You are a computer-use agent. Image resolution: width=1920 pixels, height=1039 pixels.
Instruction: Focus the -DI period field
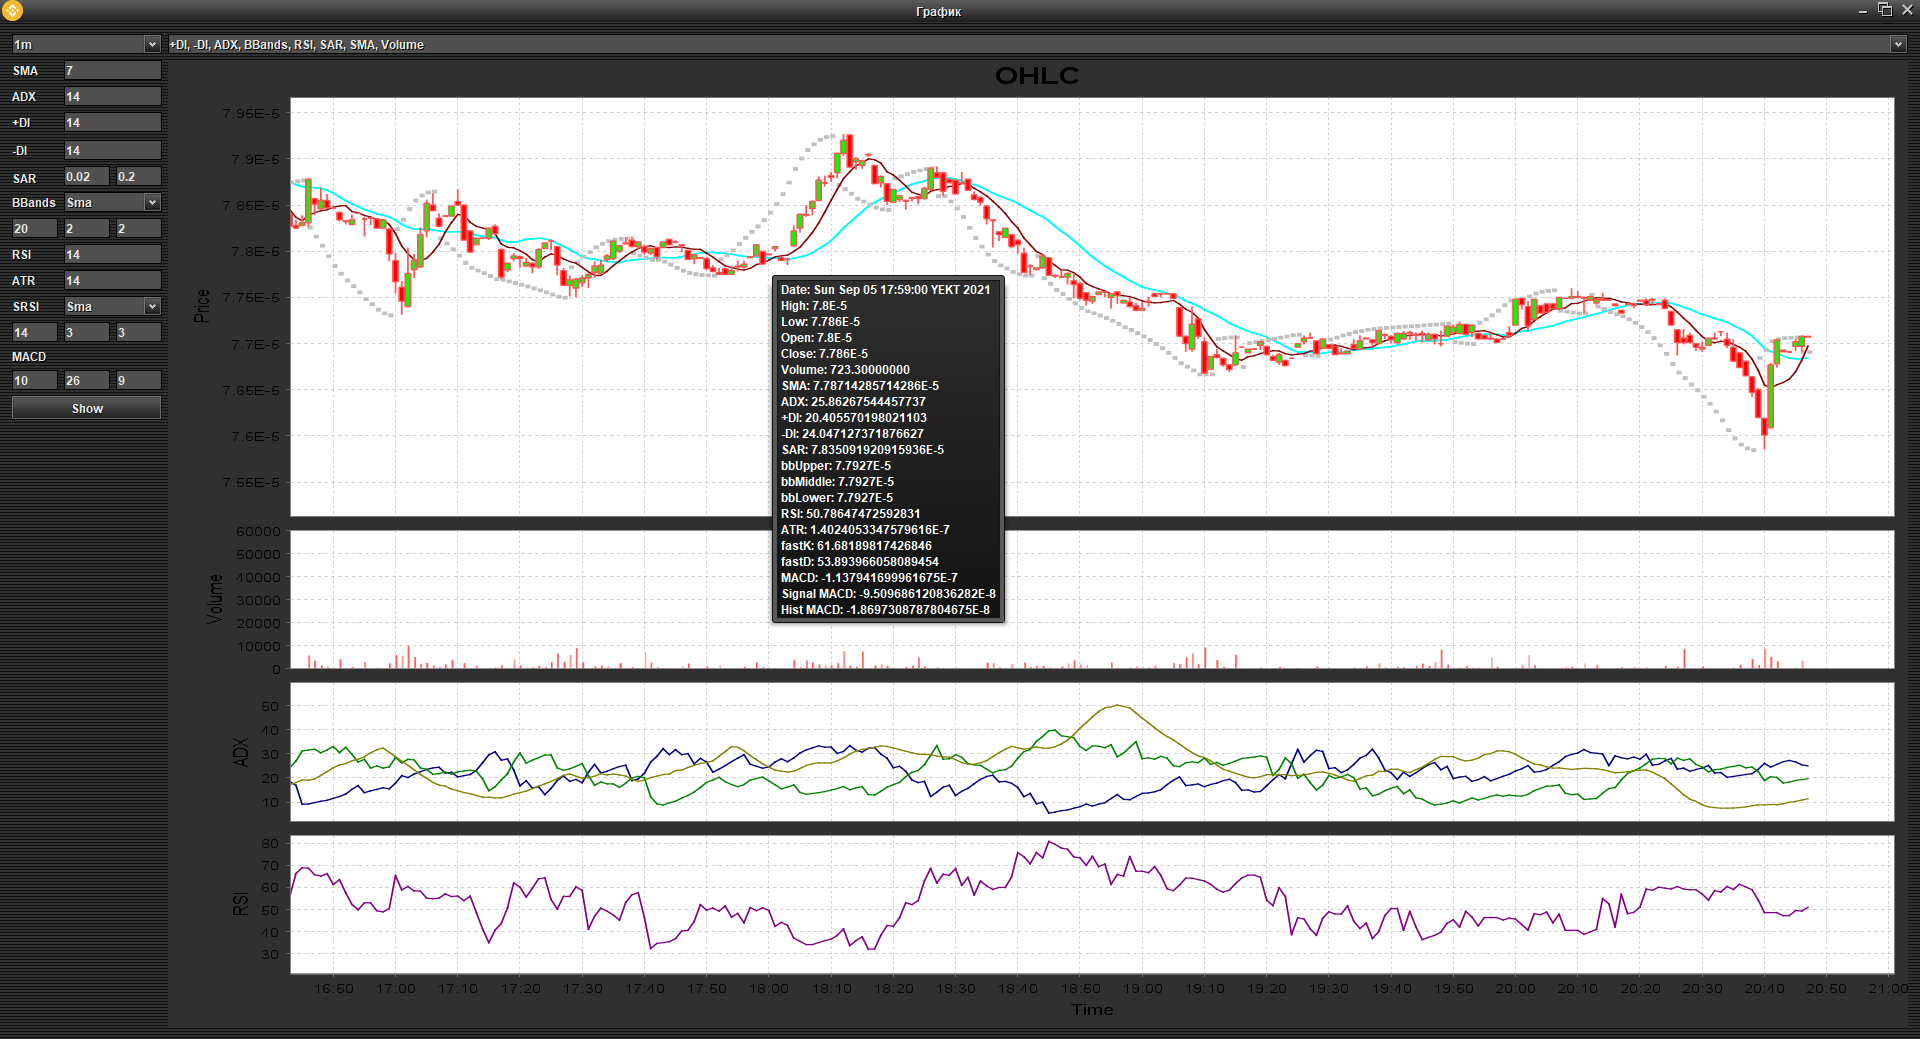112,151
